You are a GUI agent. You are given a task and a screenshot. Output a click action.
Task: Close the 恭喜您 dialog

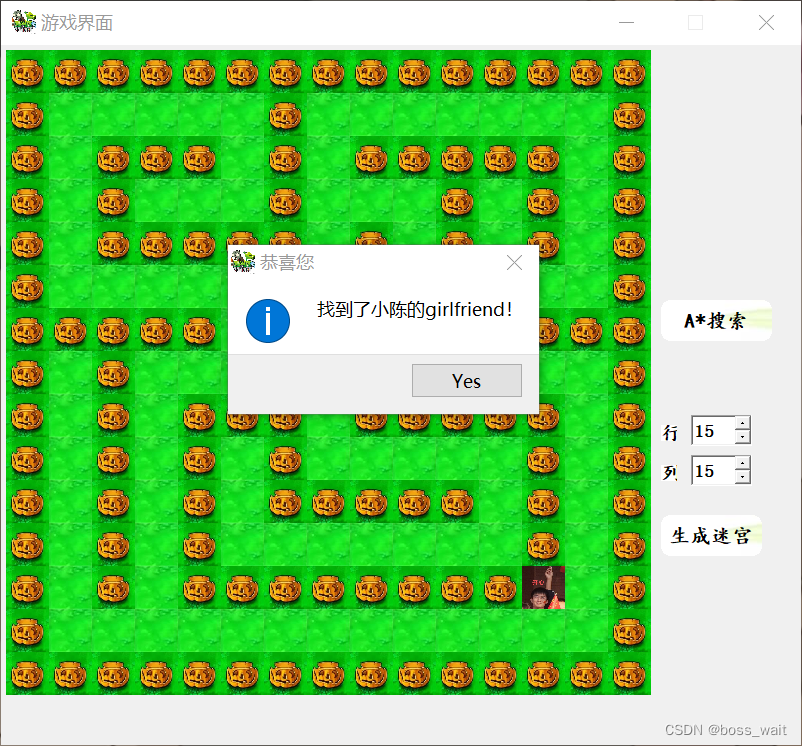514,263
